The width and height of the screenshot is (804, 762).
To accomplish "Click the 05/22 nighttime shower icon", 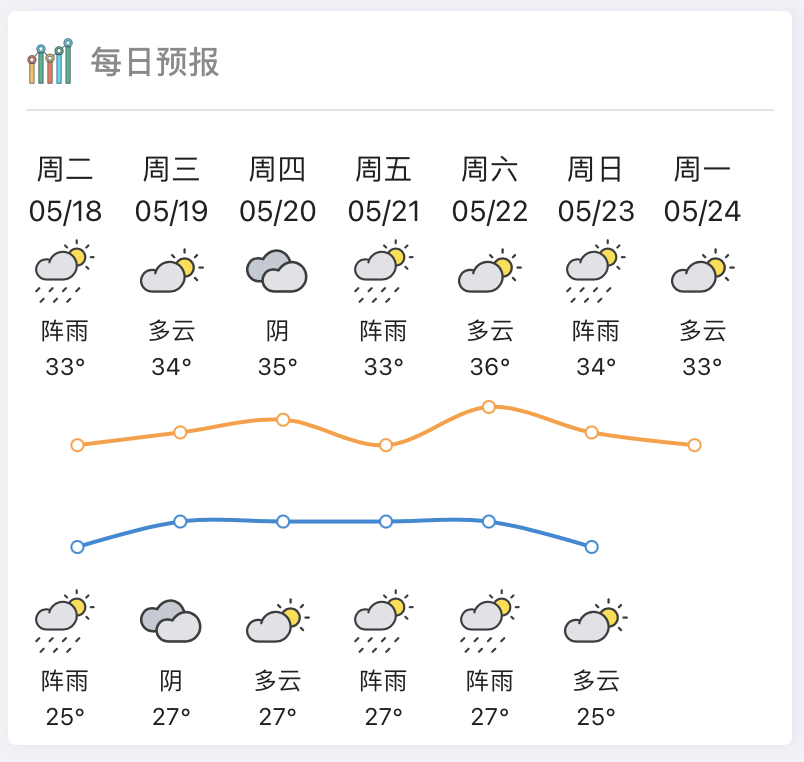I will 489,621.
